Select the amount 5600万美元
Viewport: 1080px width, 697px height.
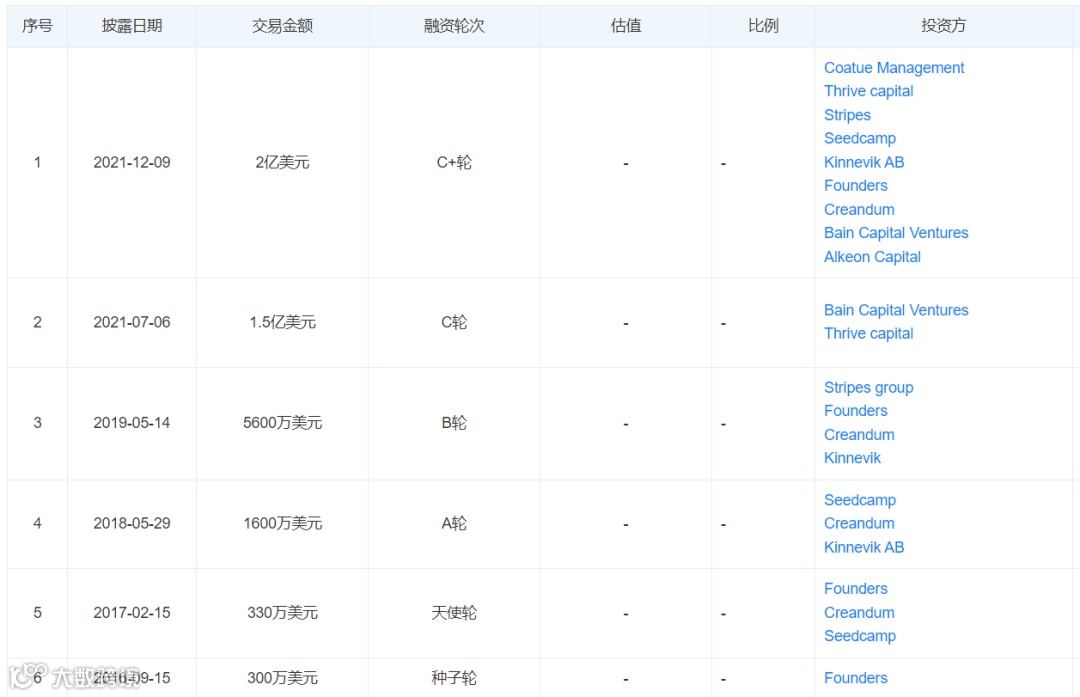(282, 423)
